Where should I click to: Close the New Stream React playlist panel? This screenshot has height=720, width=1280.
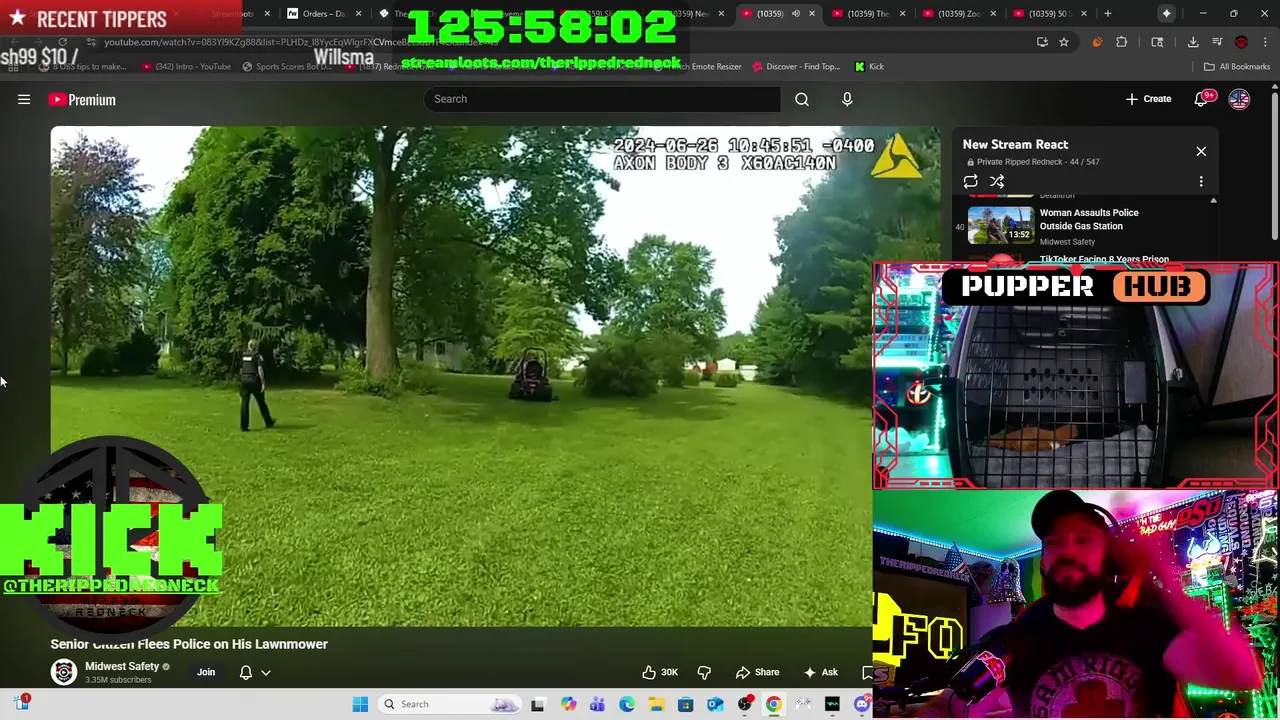click(x=1201, y=151)
